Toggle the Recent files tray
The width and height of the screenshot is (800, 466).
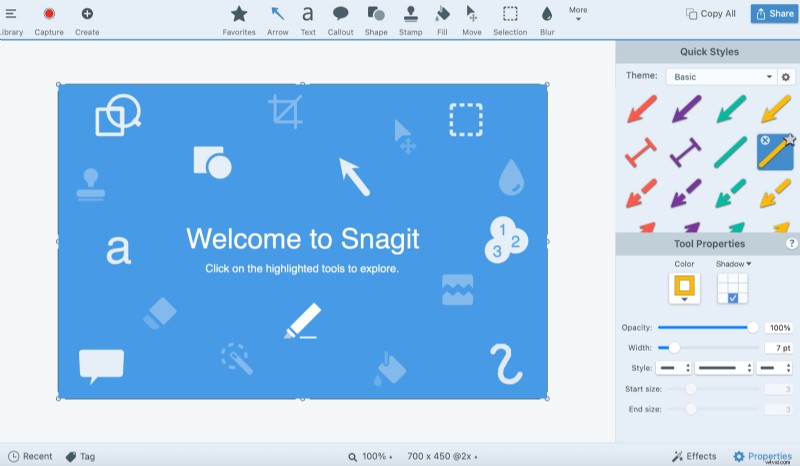coord(30,456)
